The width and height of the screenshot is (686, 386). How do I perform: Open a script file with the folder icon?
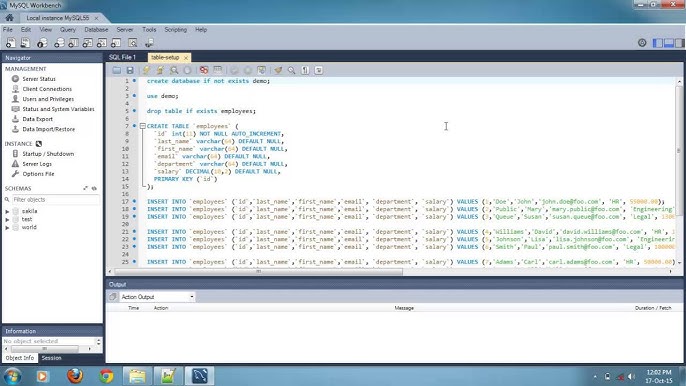click(116, 70)
